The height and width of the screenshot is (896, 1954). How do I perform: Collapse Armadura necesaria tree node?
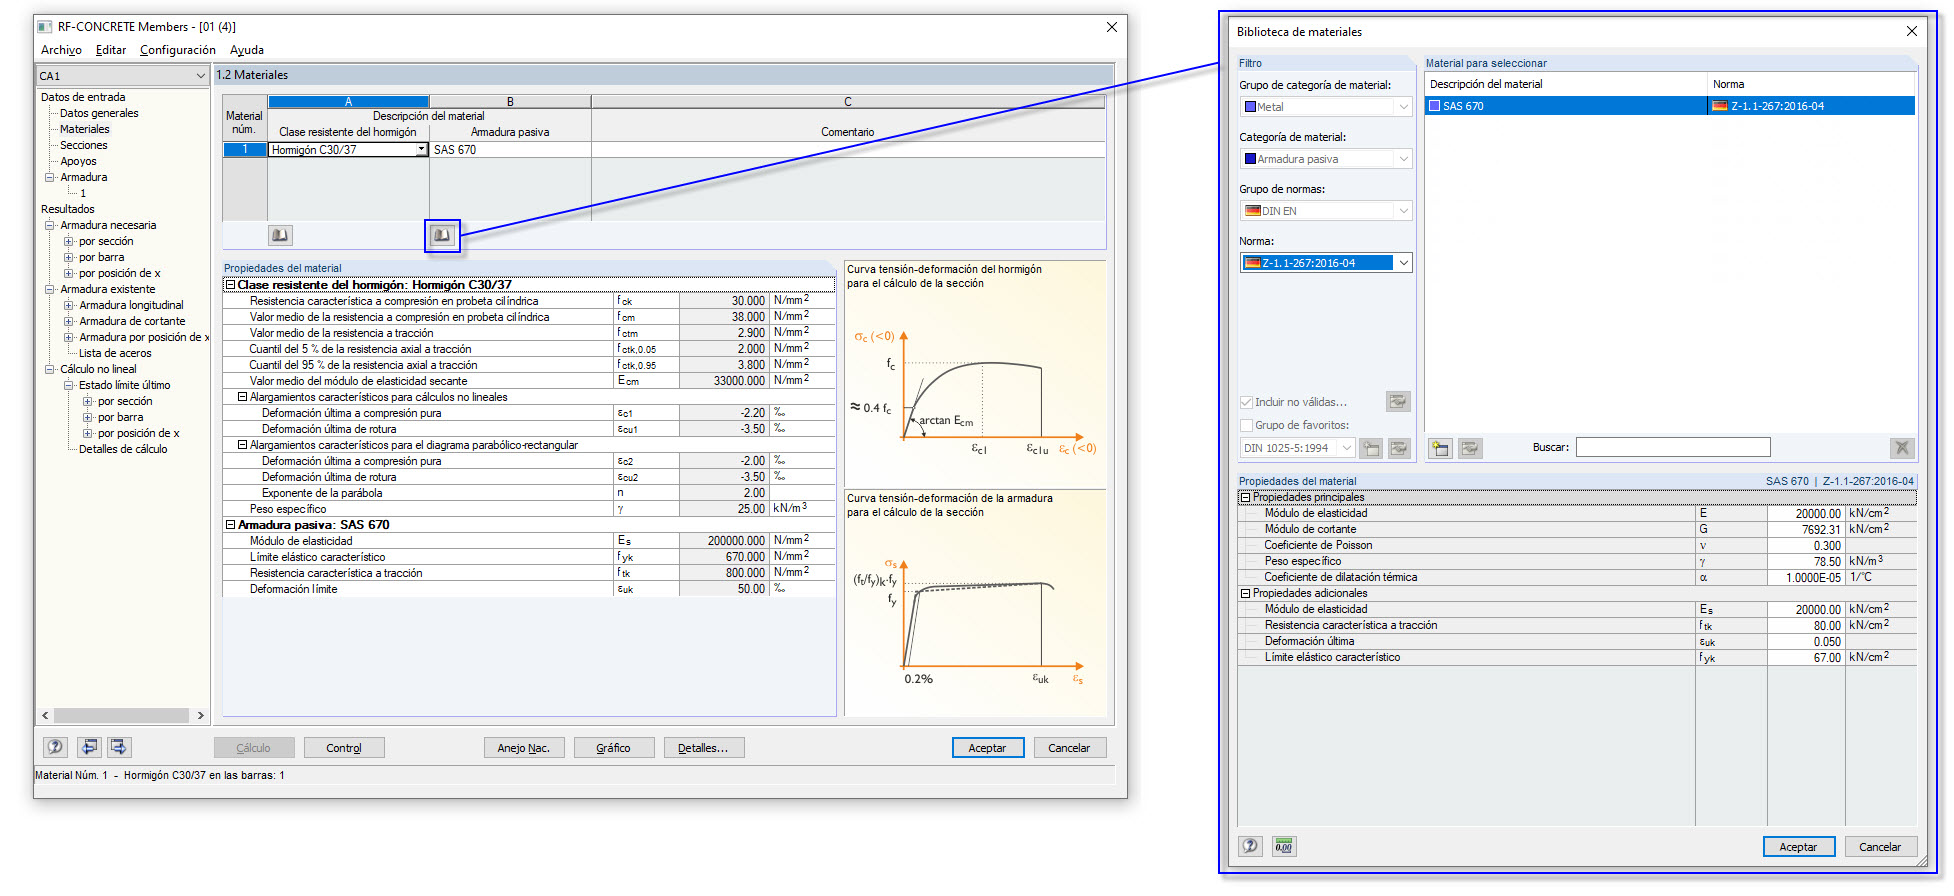[x=49, y=225]
